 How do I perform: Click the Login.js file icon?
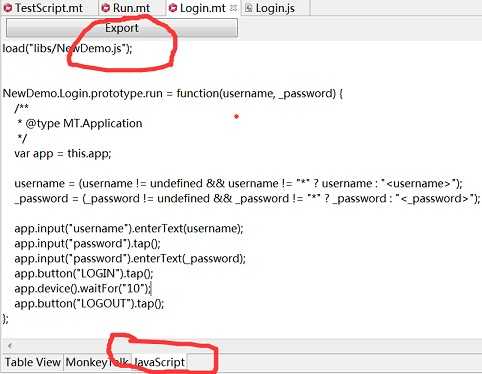[248, 8]
